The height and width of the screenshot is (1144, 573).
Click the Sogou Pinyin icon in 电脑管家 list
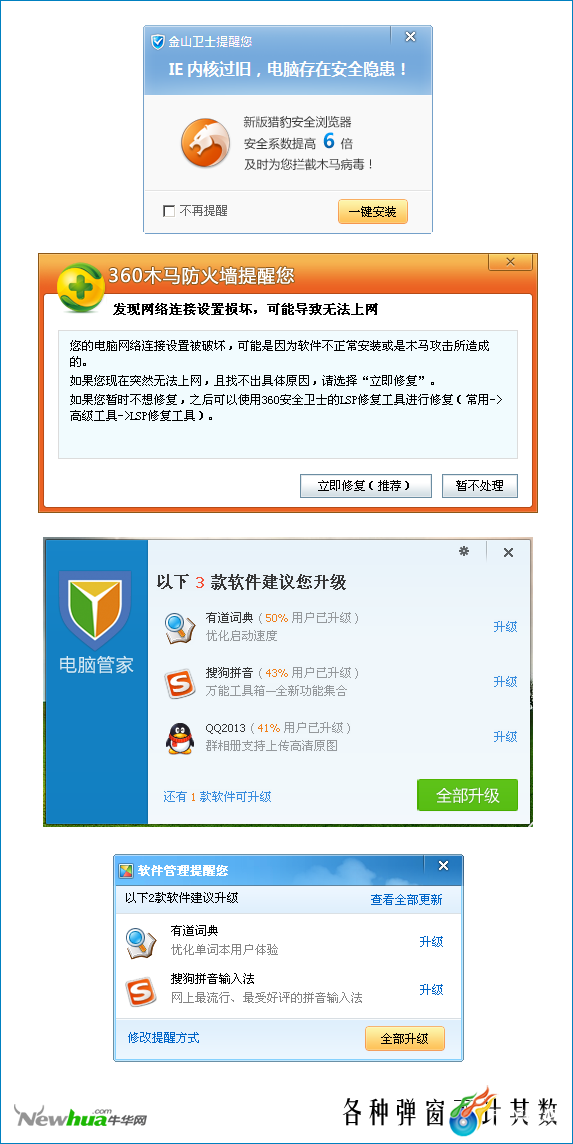pyautogui.click(x=180, y=683)
